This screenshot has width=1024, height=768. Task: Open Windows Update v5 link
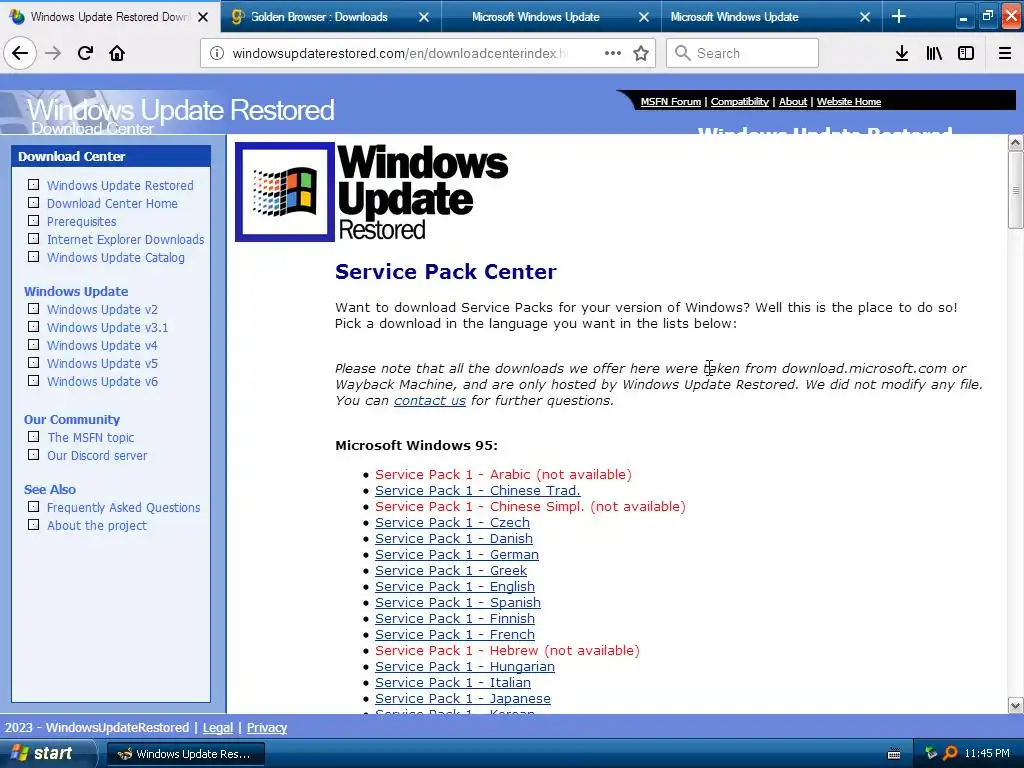(x=102, y=363)
